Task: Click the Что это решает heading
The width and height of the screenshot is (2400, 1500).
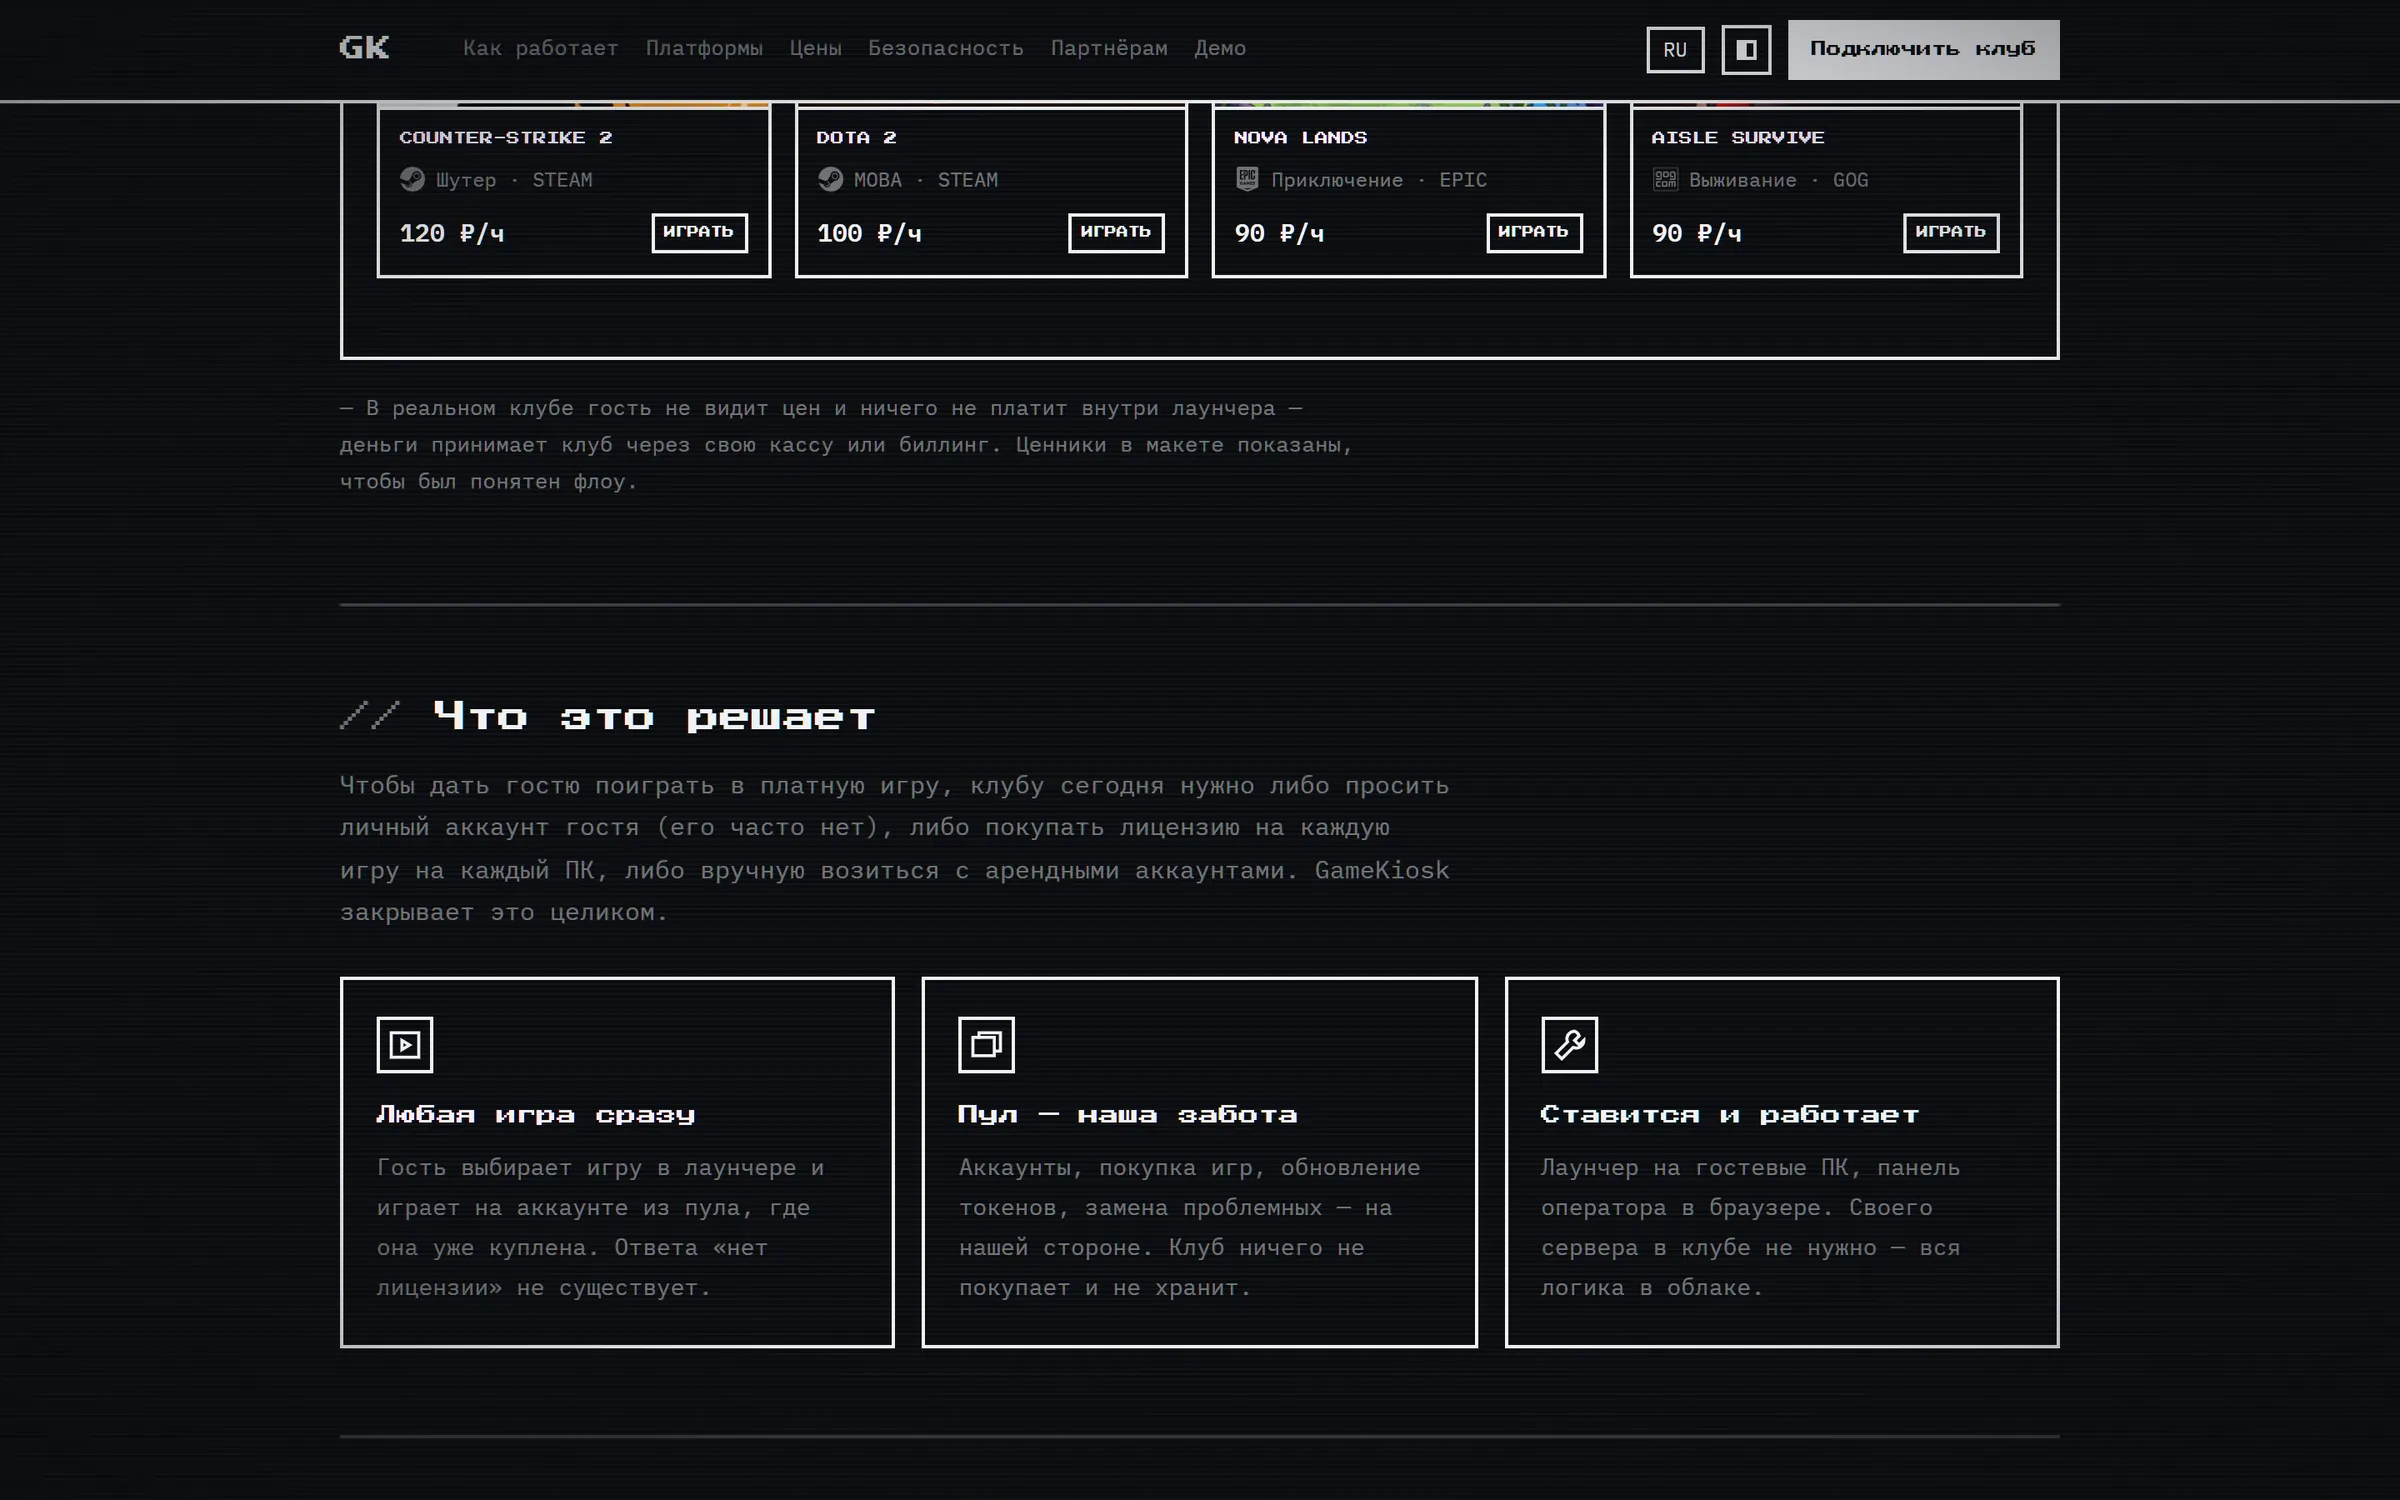Action: point(655,716)
